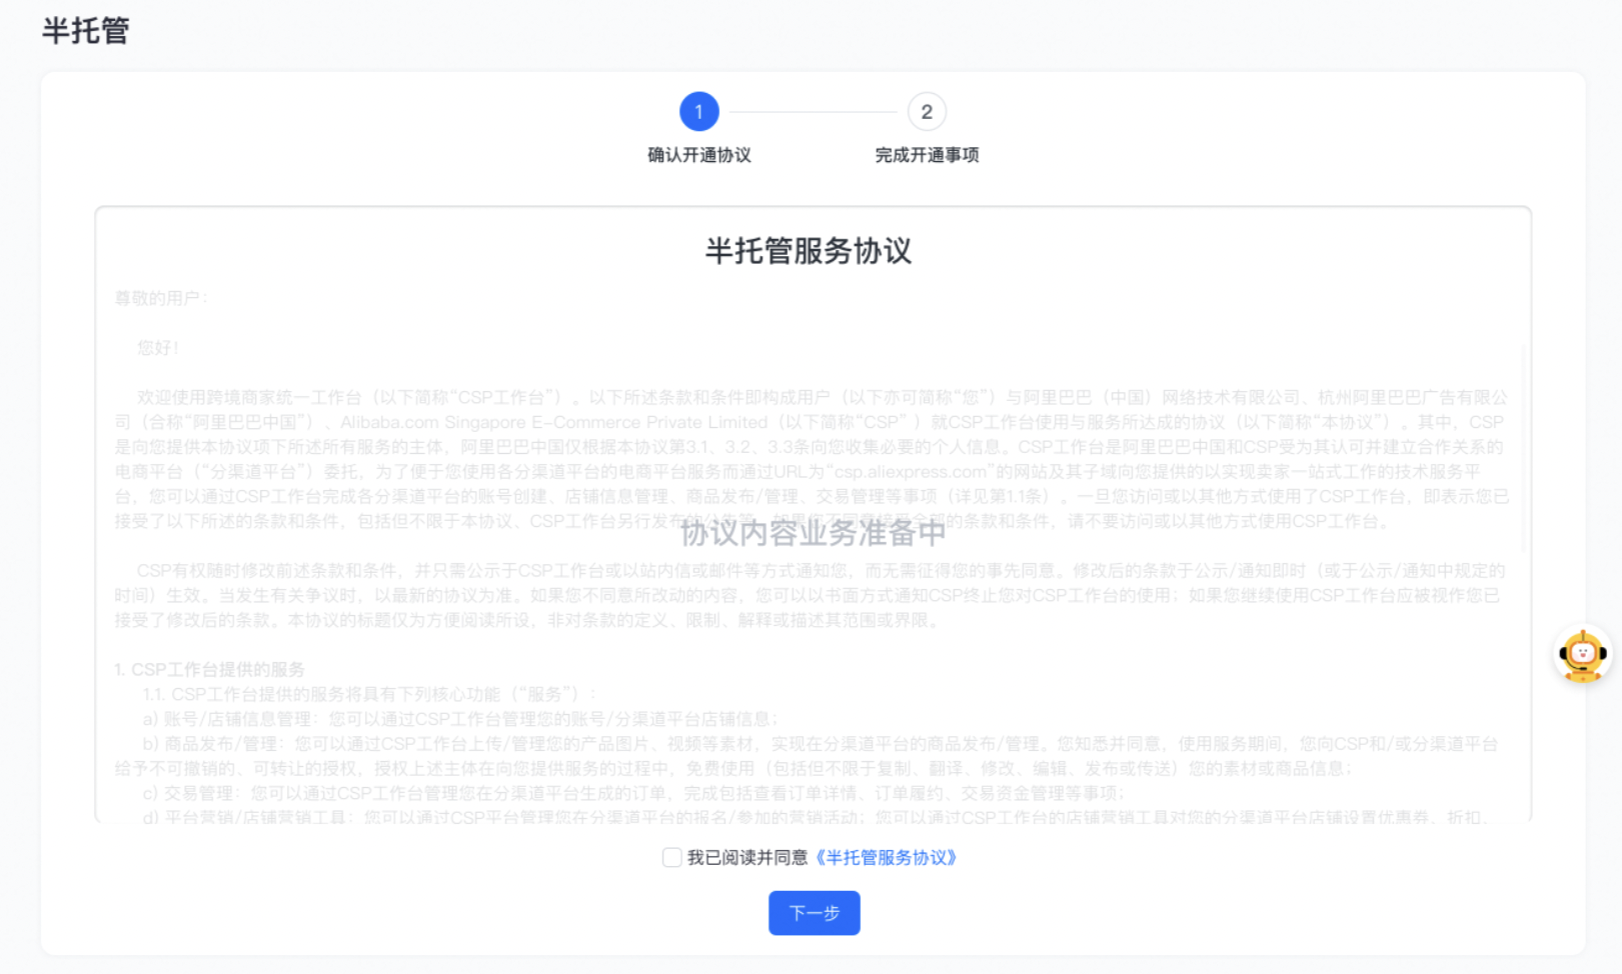Click the step 1 circle indicator
This screenshot has height=974, width=1622.
(699, 112)
